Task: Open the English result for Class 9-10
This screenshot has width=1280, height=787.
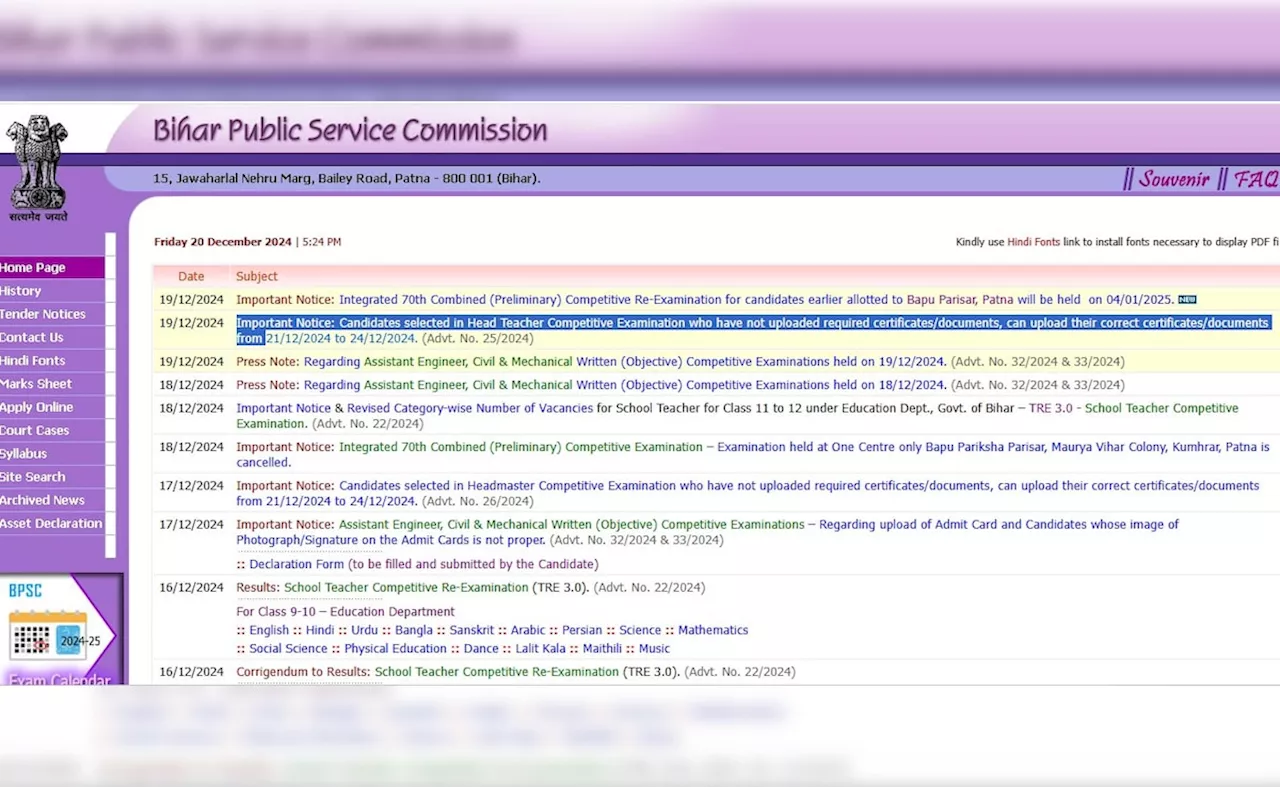Action: (x=269, y=630)
